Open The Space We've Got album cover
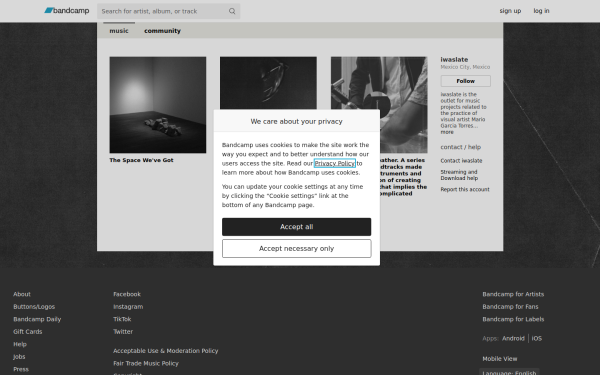 pos(158,105)
